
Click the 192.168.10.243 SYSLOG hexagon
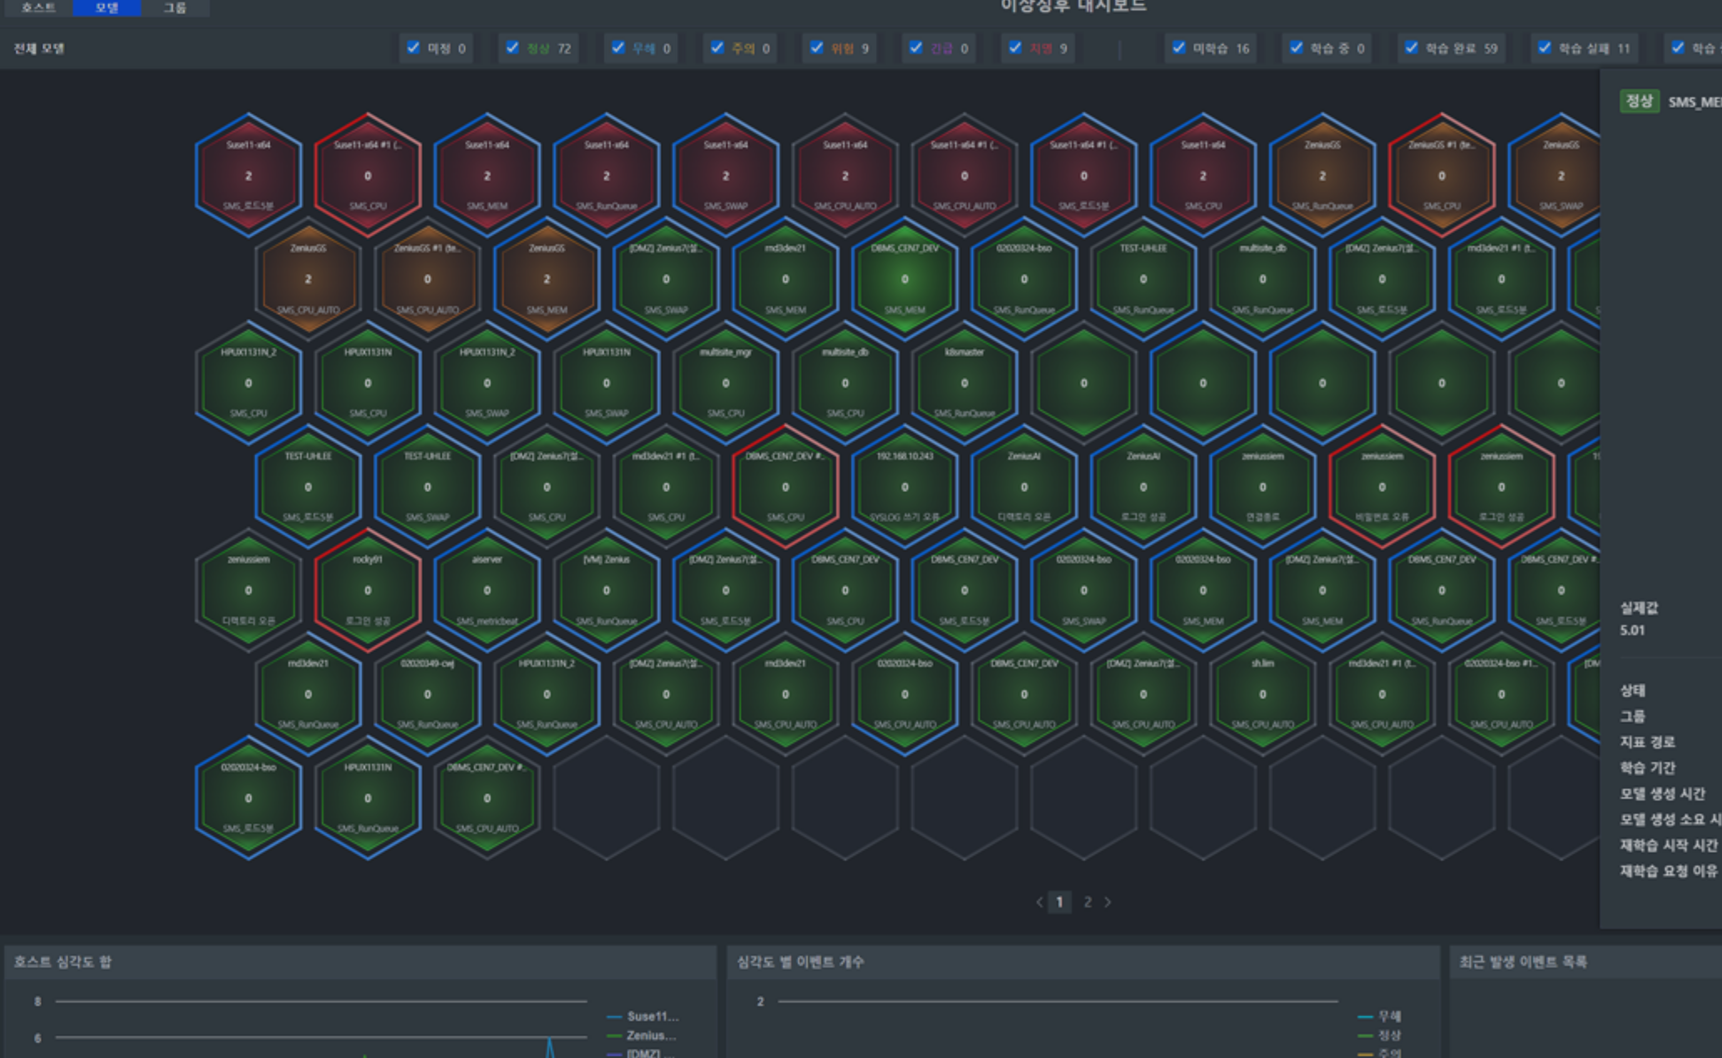click(x=904, y=487)
